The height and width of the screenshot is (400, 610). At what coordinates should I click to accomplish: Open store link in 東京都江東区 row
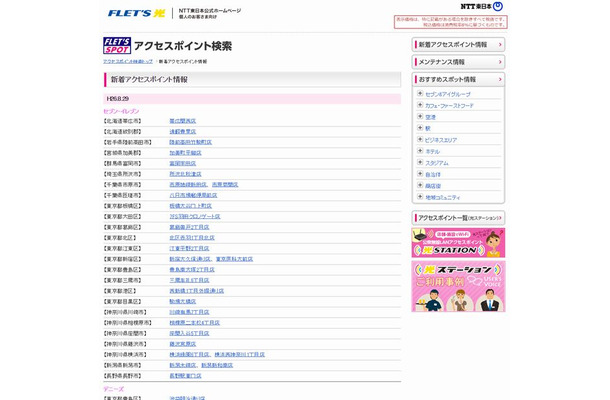[x=189, y=248]
